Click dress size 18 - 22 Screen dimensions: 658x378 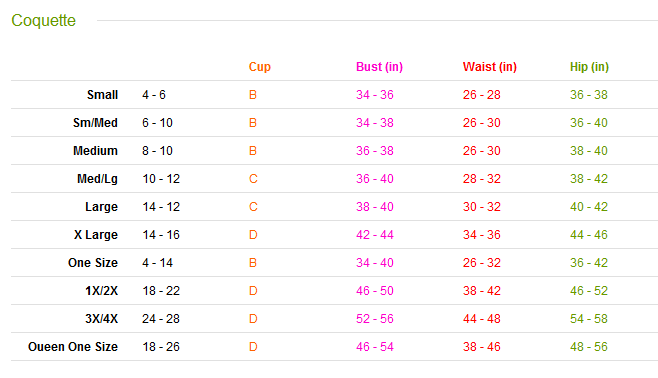(x=161, y=291)
